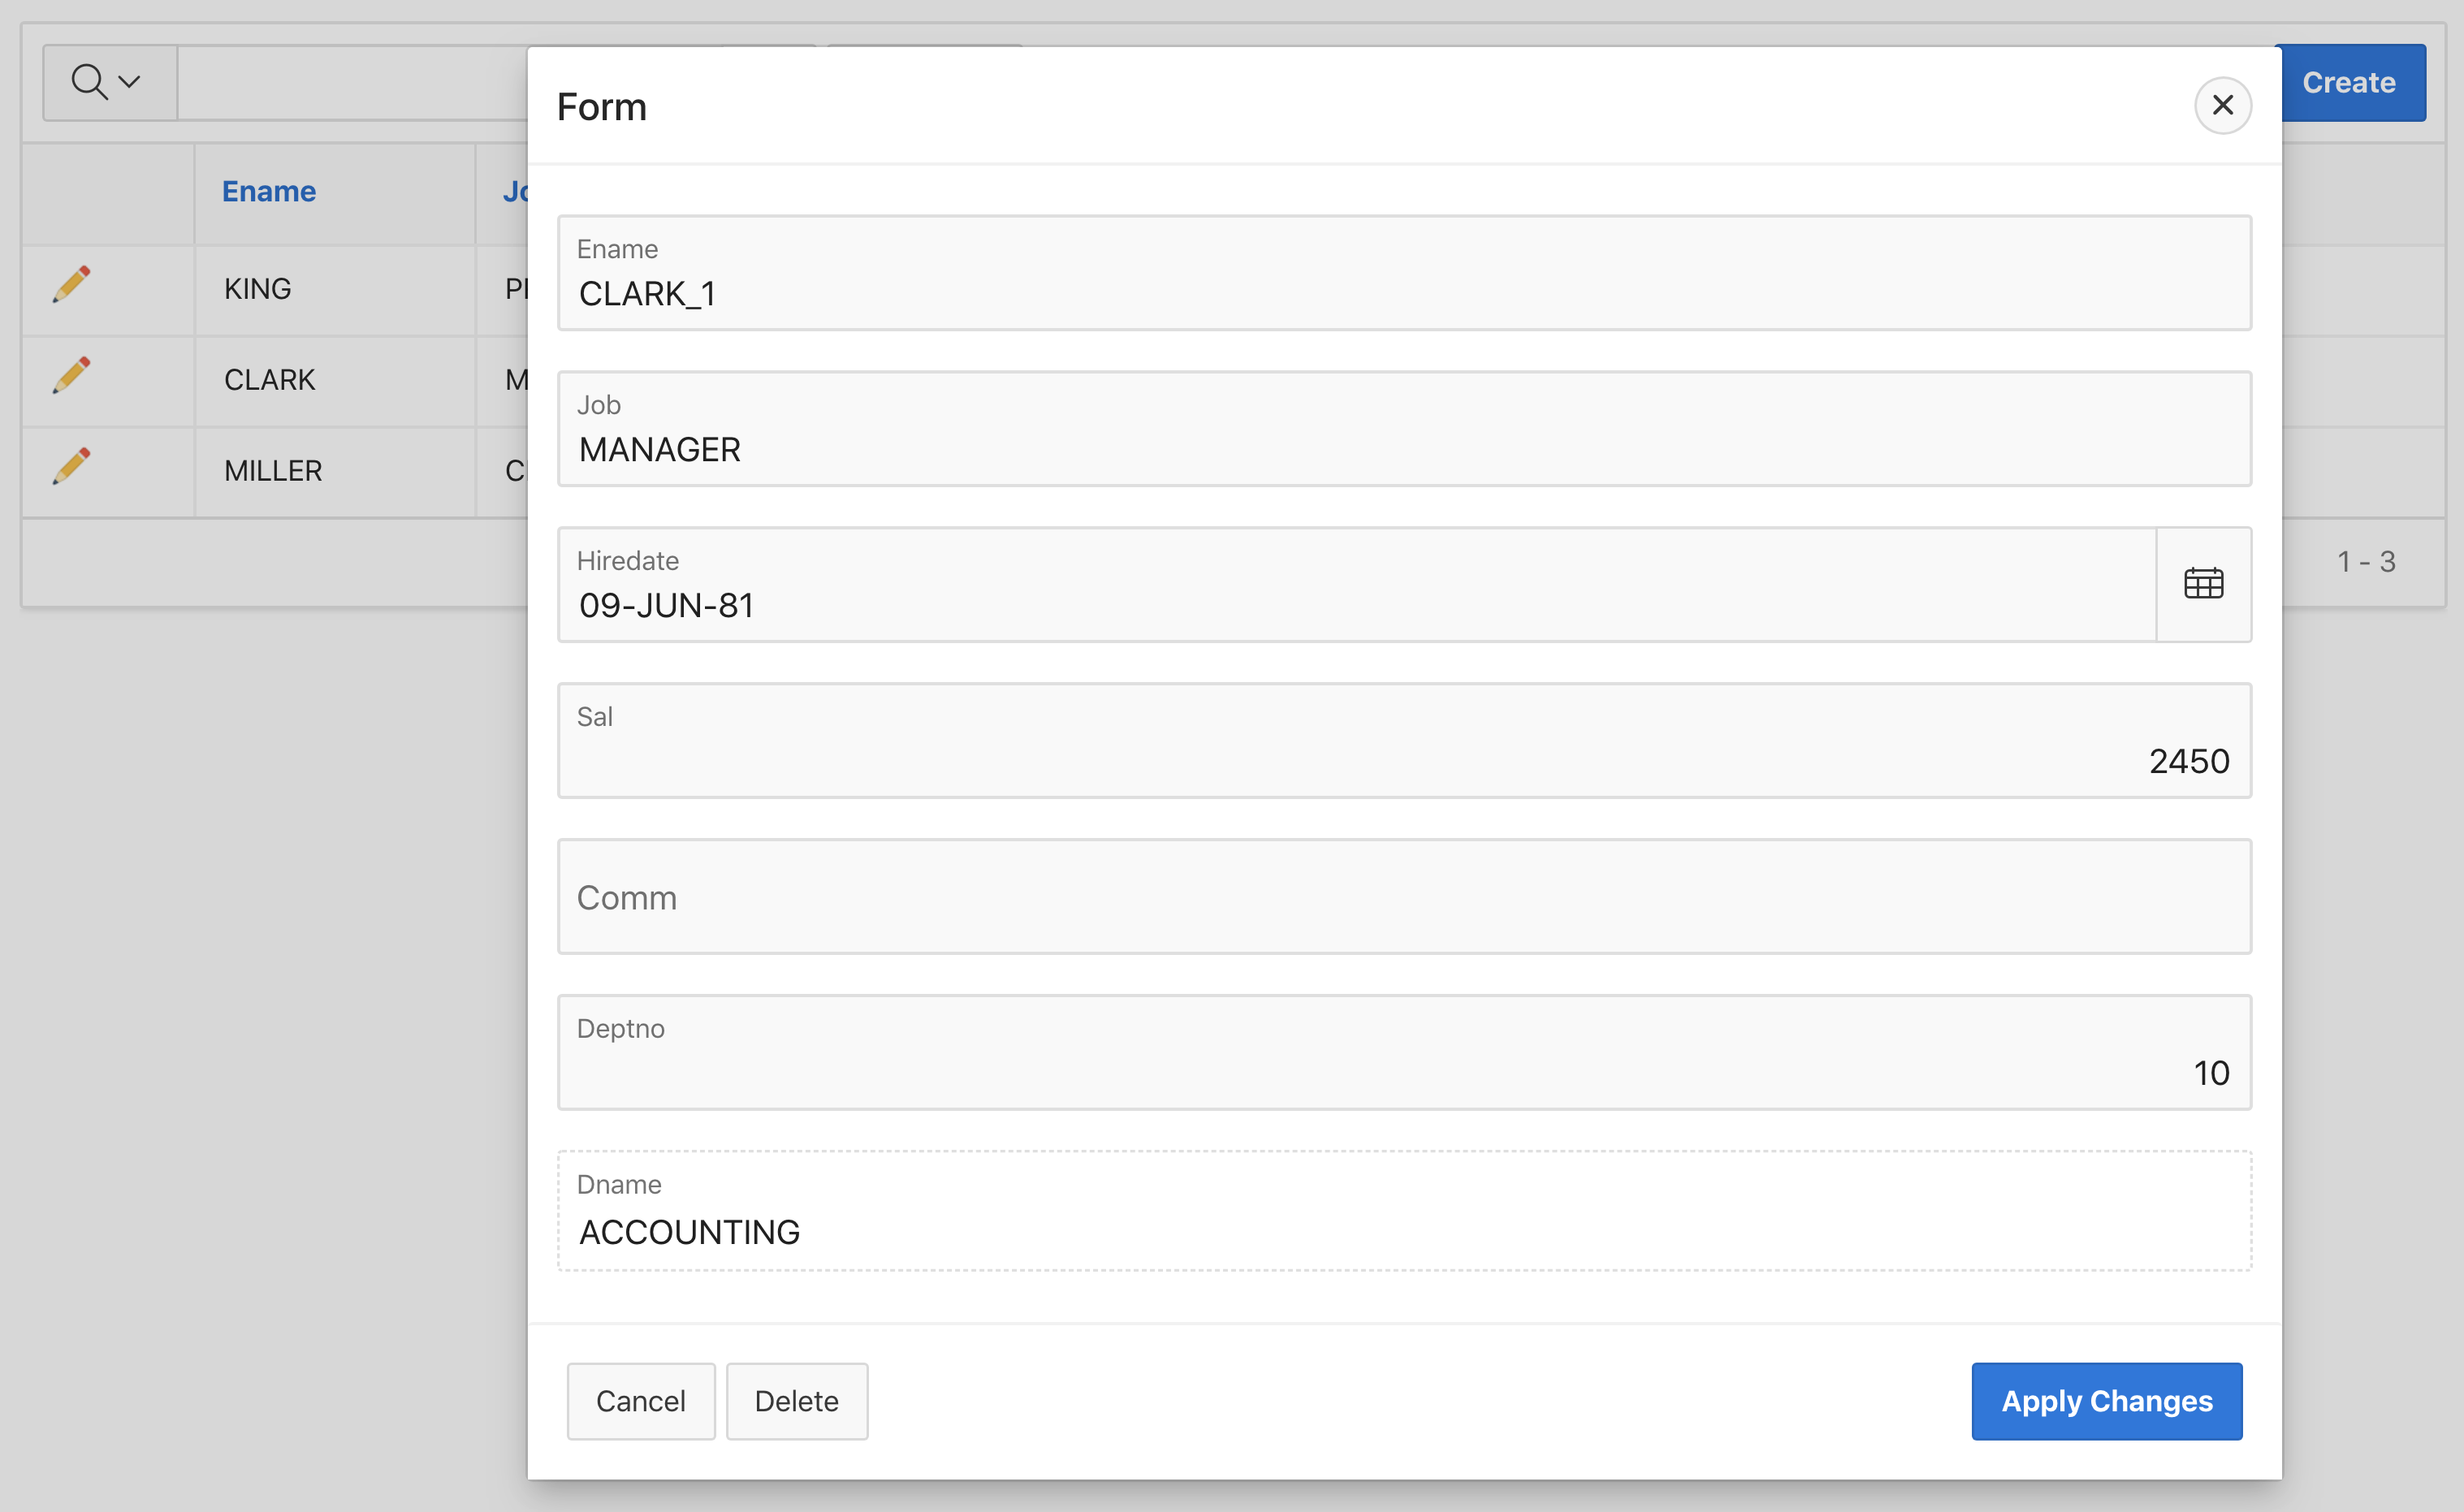This screenshot has width=2464, height=1512.
Task: Open the search magnifier column menu
Action: (107, 82)
